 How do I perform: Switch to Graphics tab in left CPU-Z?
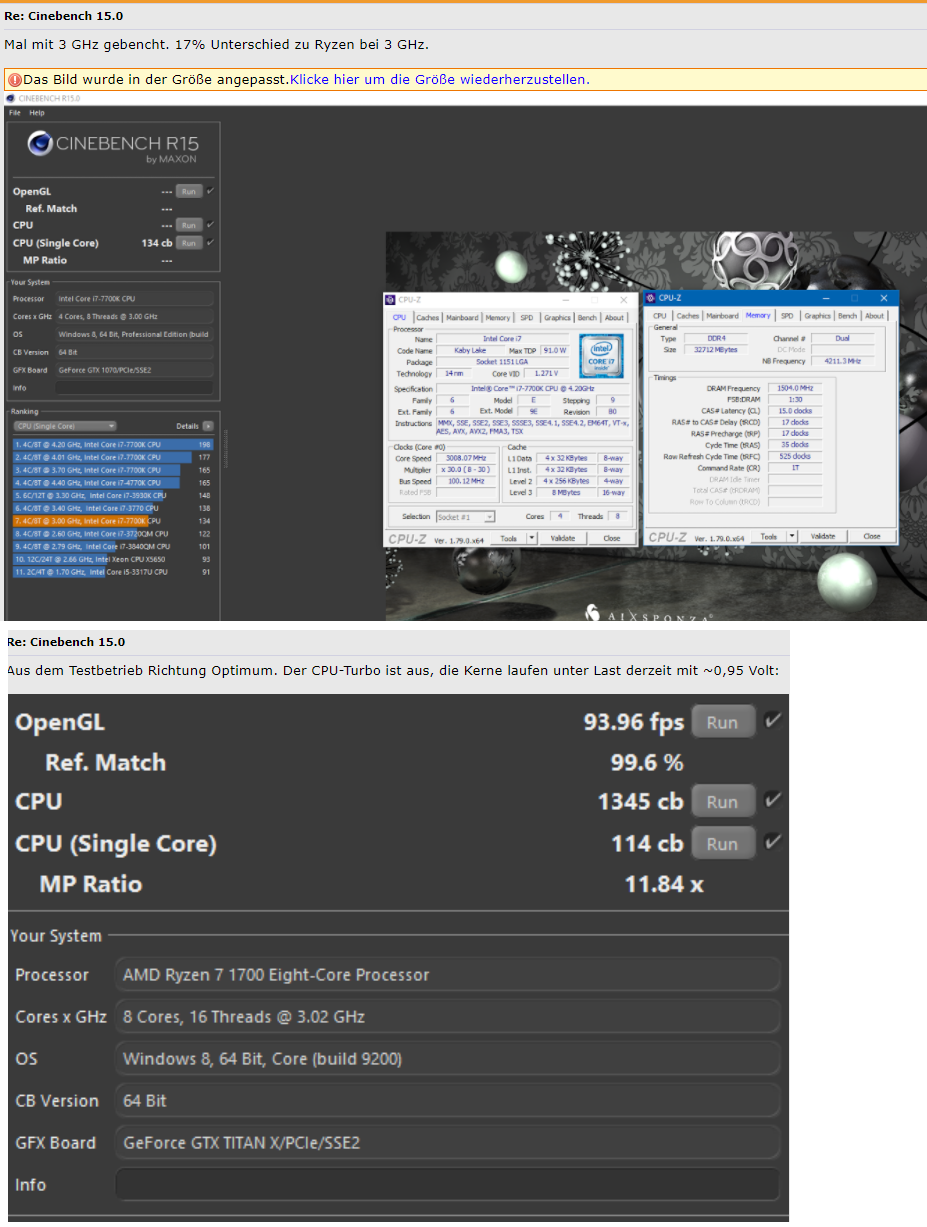coord(557,318)
